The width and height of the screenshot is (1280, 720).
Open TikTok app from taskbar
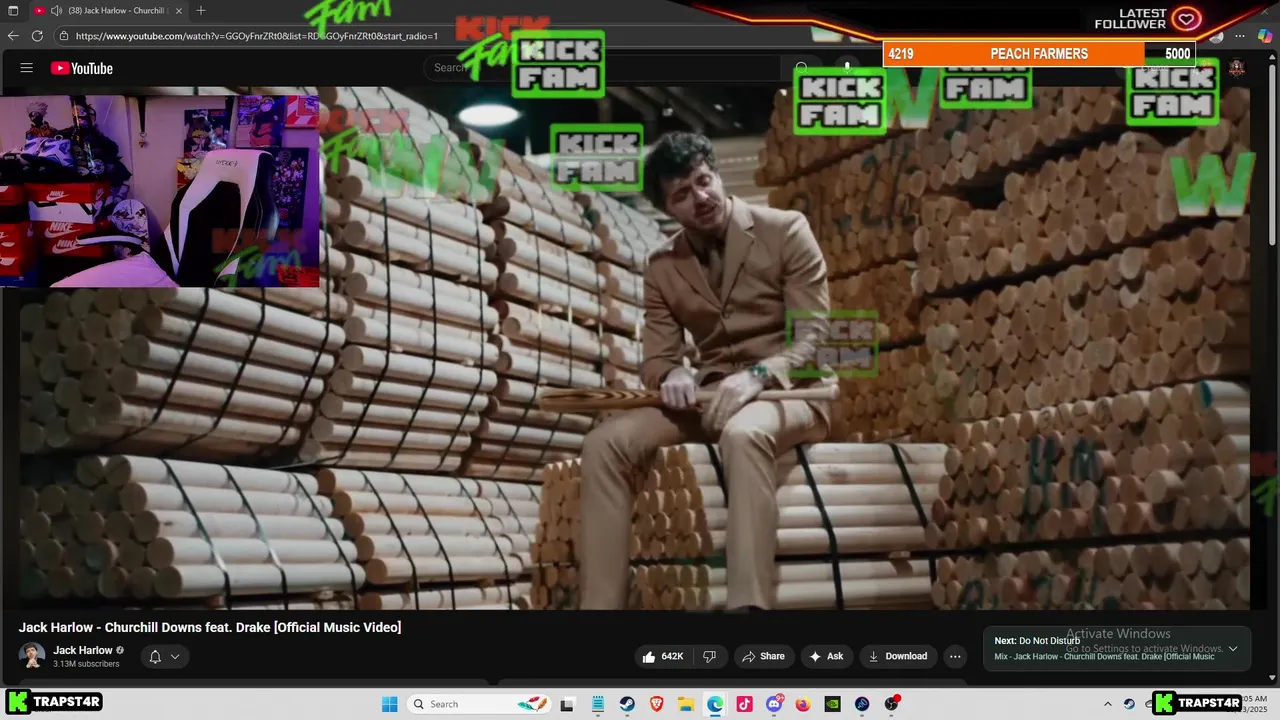pos(744,704)
